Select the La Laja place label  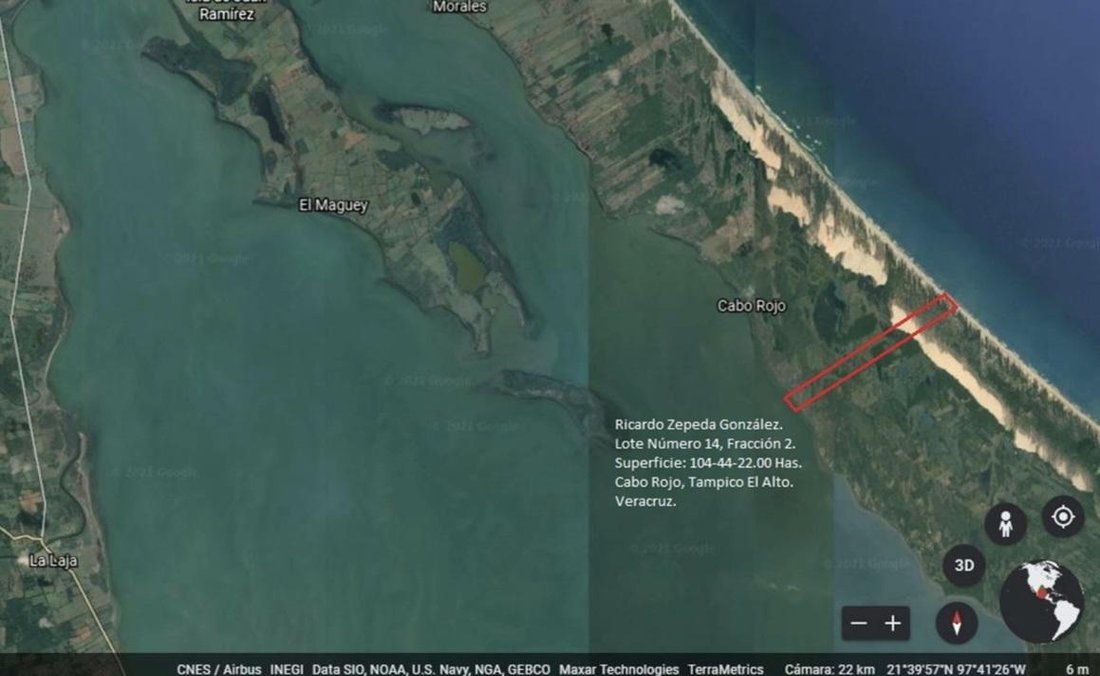(53, 560)
